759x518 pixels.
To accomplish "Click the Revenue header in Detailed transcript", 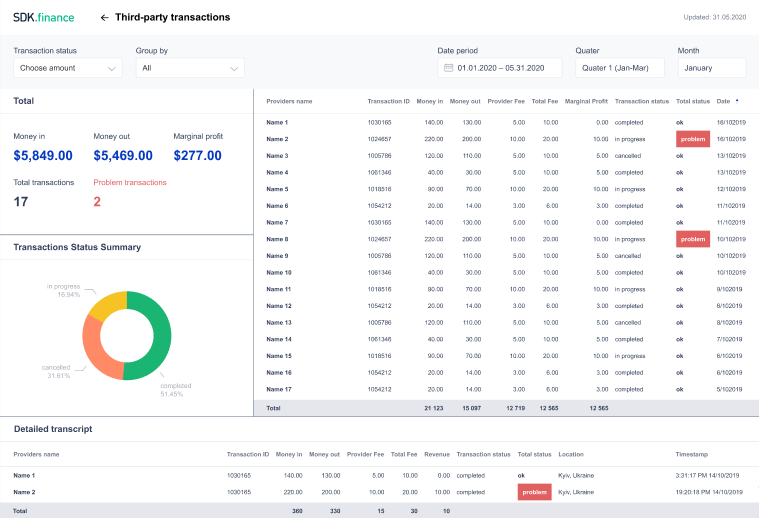I will [x=437, y=454].
